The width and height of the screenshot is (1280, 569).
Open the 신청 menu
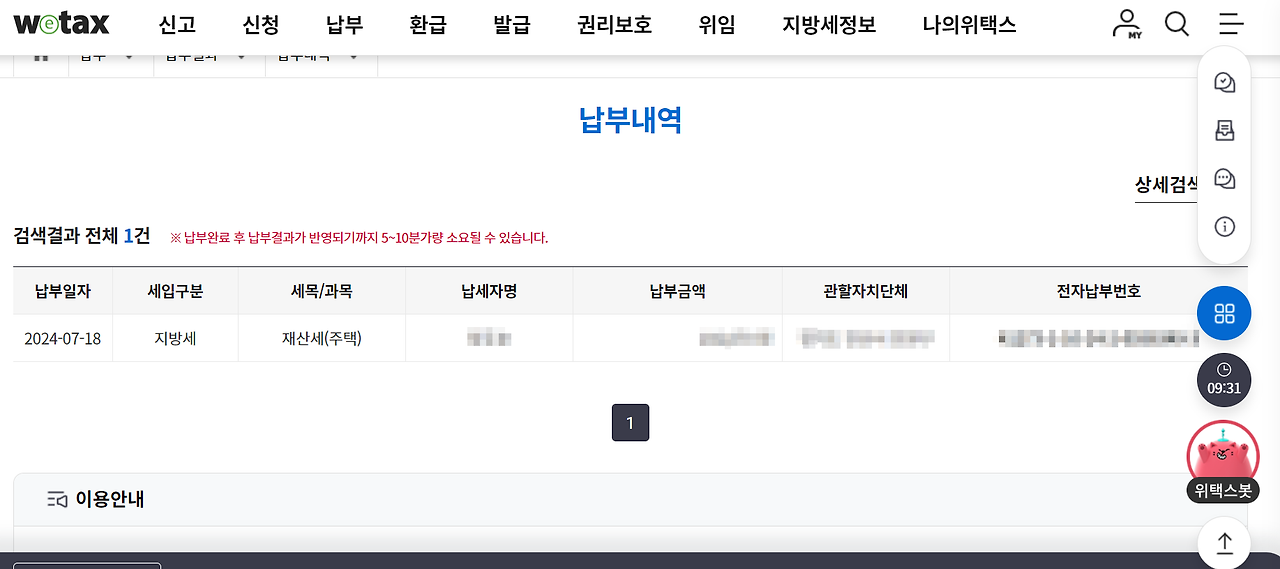[x=261, y=25]
